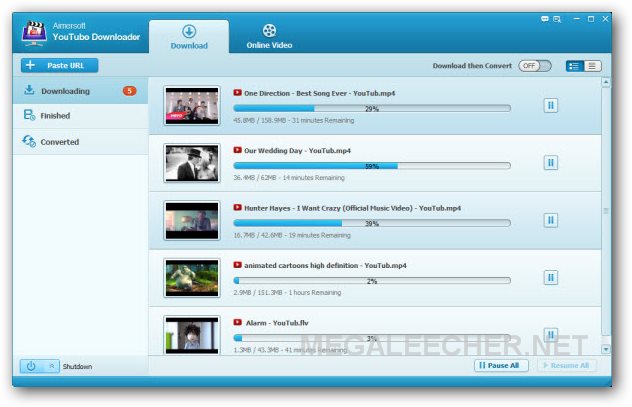Click YouTube icon beside One Direction title
Viewport: 632px width, 407px height.
(x=237, y=93)
